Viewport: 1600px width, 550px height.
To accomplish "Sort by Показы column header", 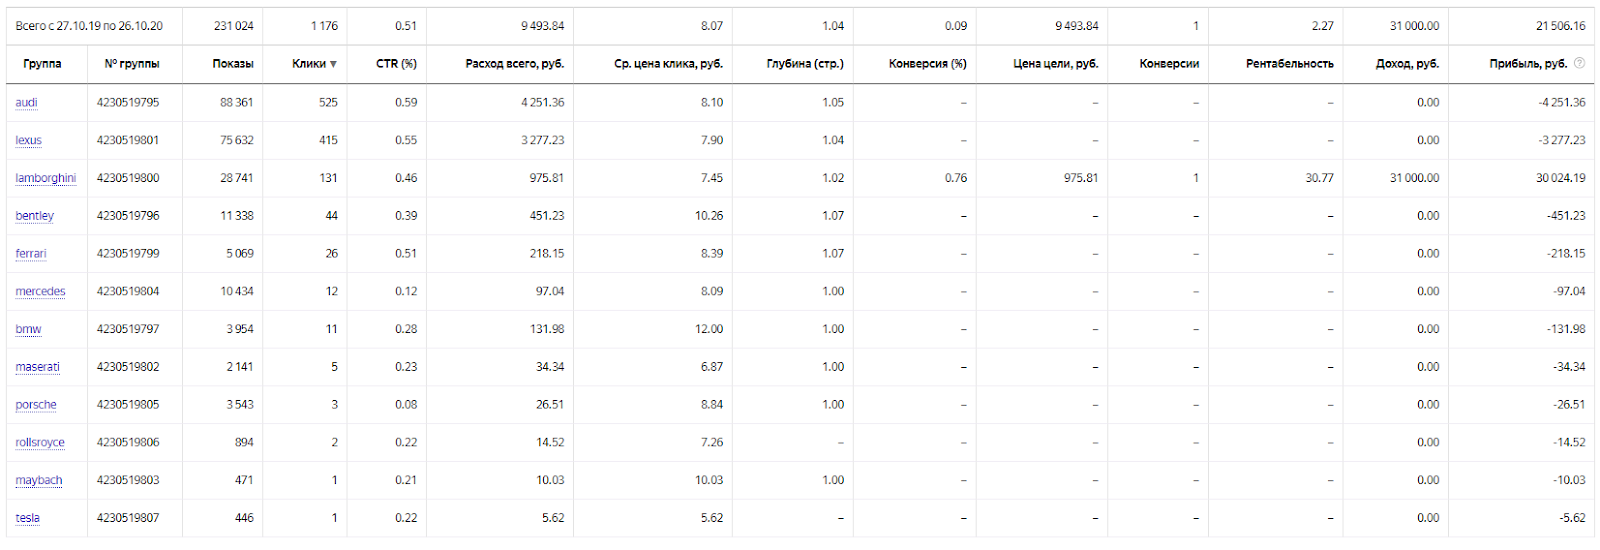I will (x=233, y=64).
